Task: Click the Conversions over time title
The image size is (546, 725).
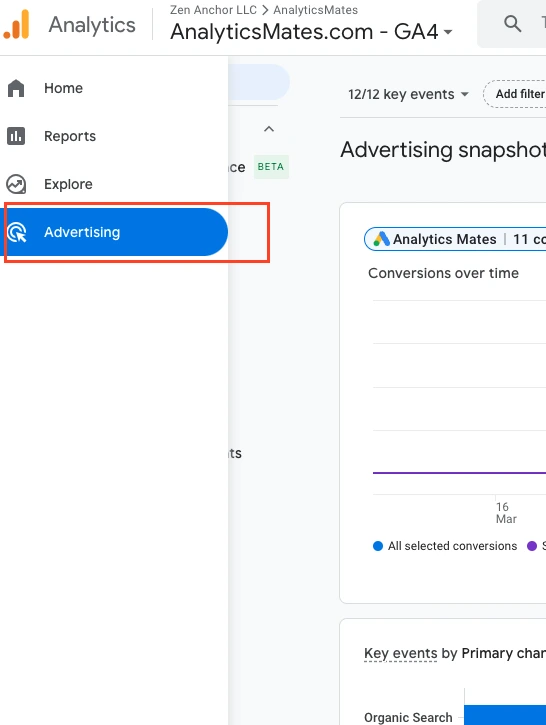Action: point(443,273)
